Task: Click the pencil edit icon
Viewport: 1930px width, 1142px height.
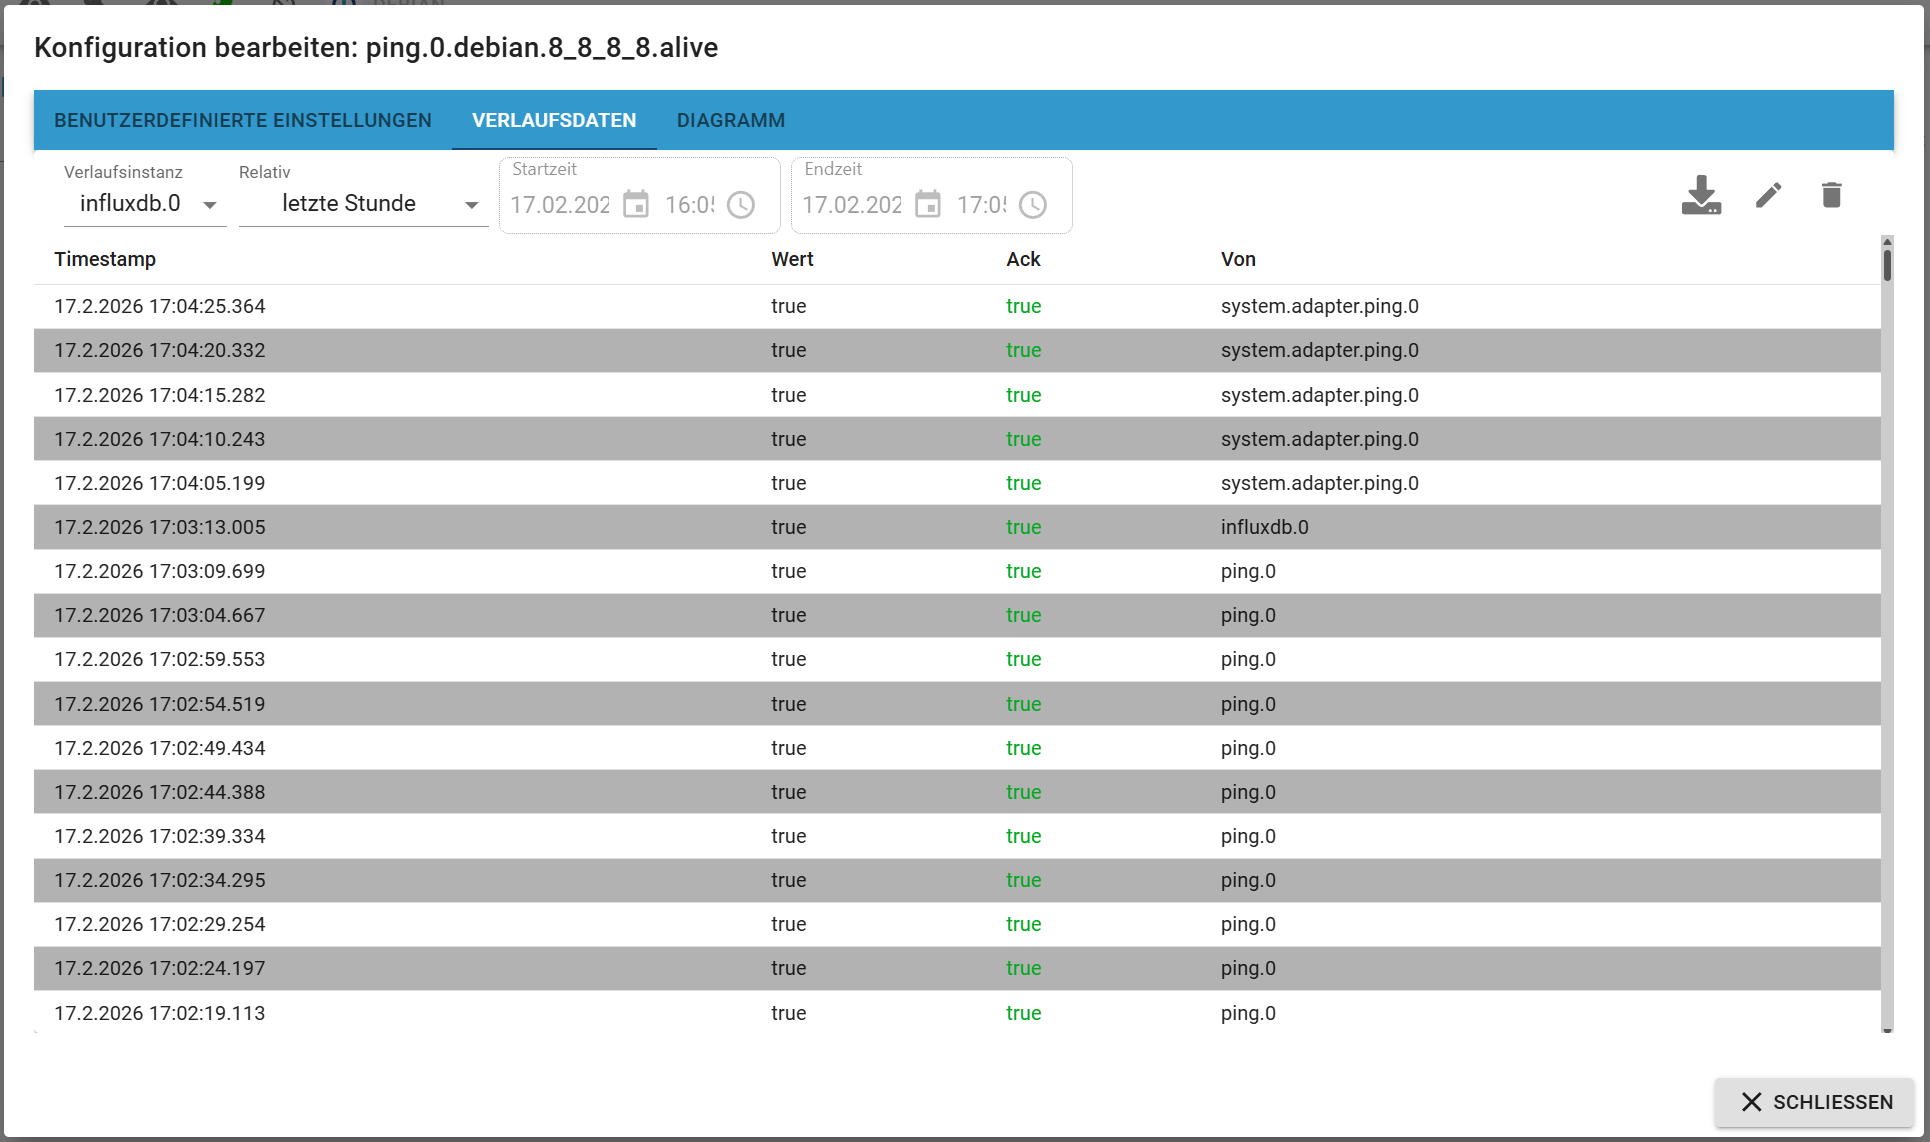Action: coord(1768,195)
